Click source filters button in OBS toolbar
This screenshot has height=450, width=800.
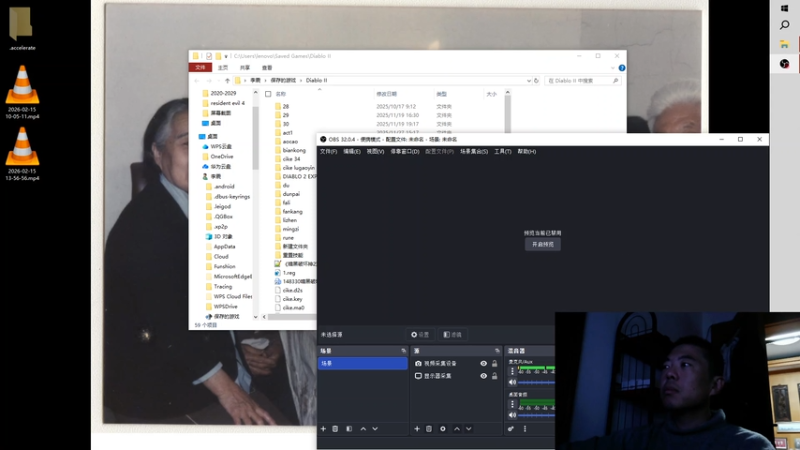tap(453, 335)
